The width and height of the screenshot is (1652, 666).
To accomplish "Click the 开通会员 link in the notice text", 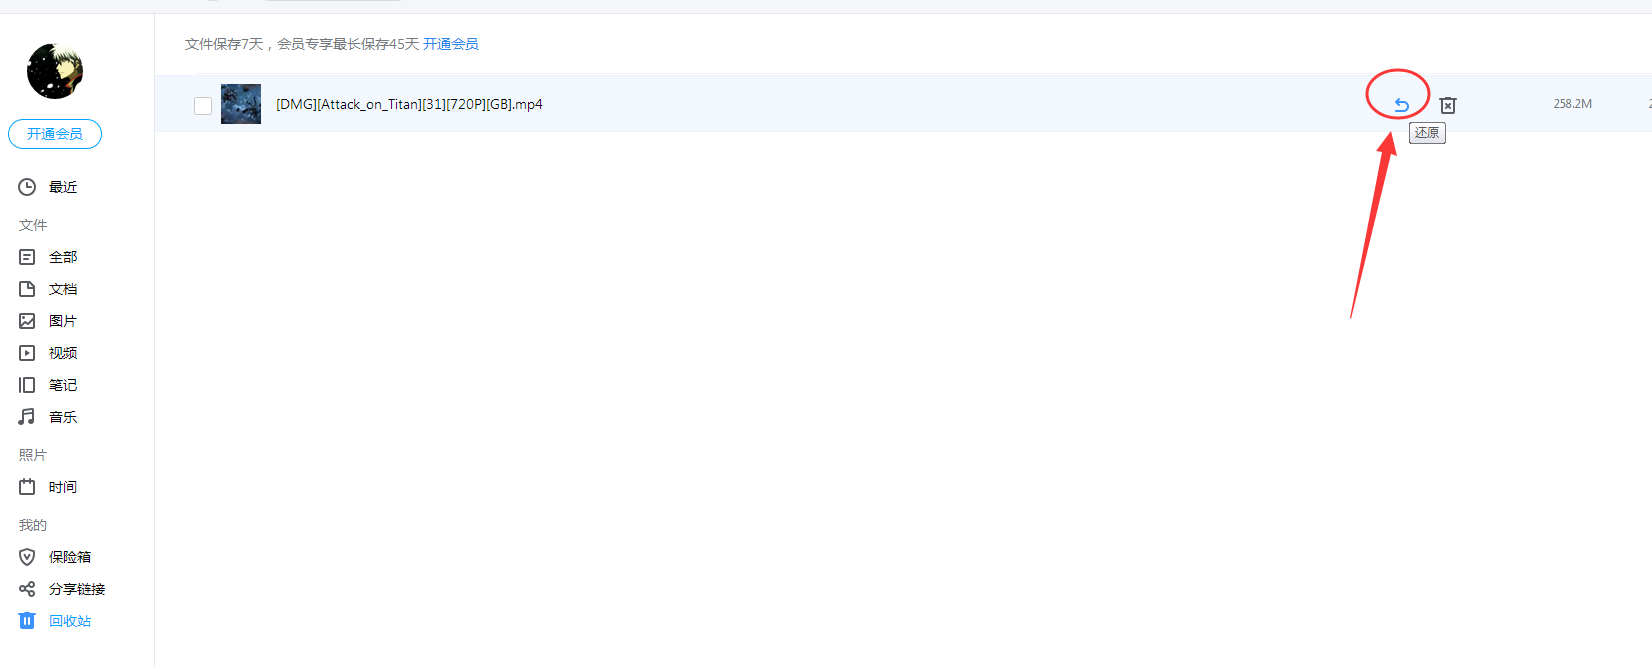I will click(450, 44).
